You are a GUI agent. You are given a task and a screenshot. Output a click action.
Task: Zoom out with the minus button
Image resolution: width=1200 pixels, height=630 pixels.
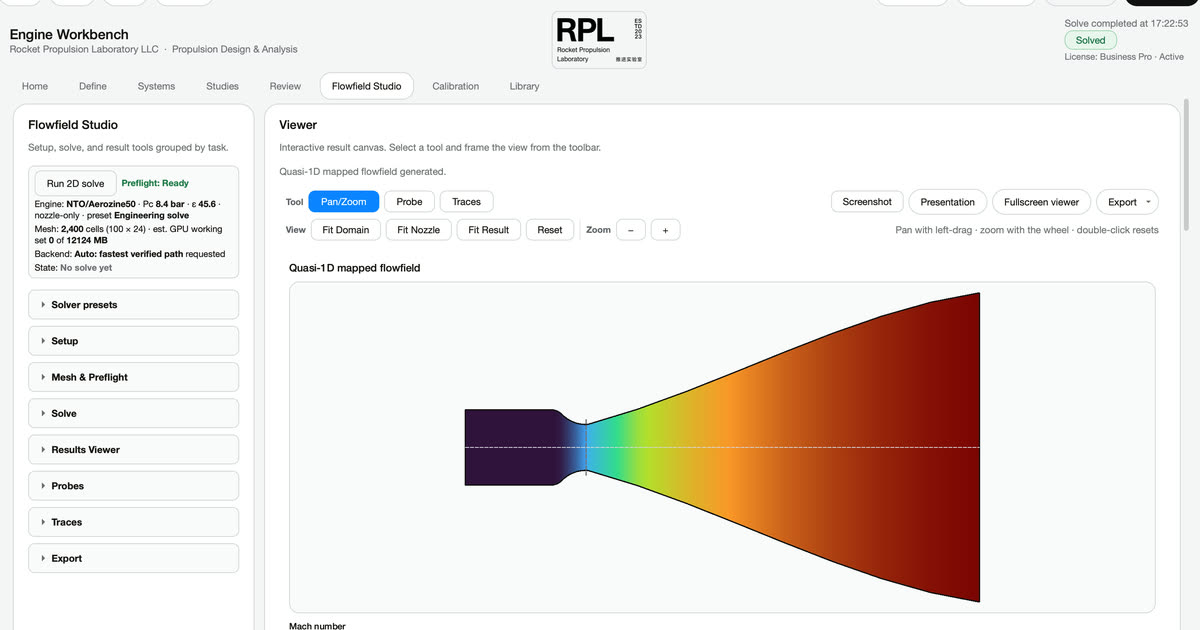(x=630, y=230)
